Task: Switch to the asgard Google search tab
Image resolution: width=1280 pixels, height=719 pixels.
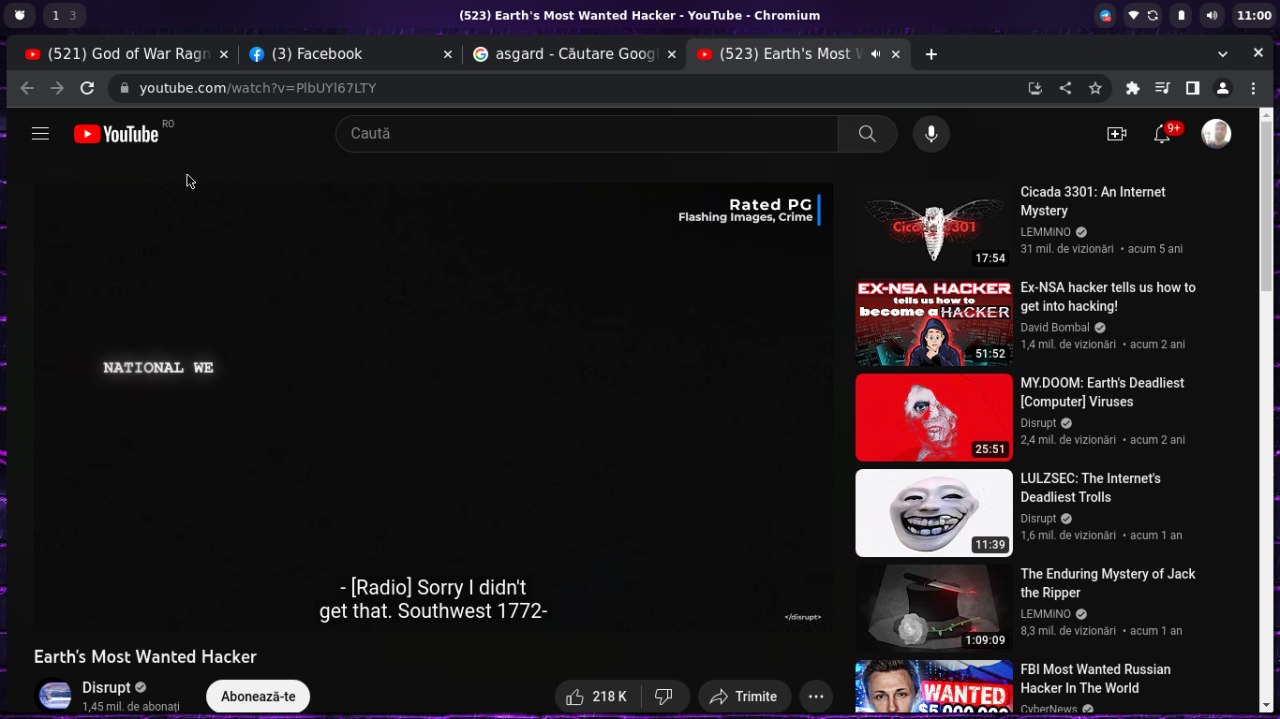Action: coord(574,54)
